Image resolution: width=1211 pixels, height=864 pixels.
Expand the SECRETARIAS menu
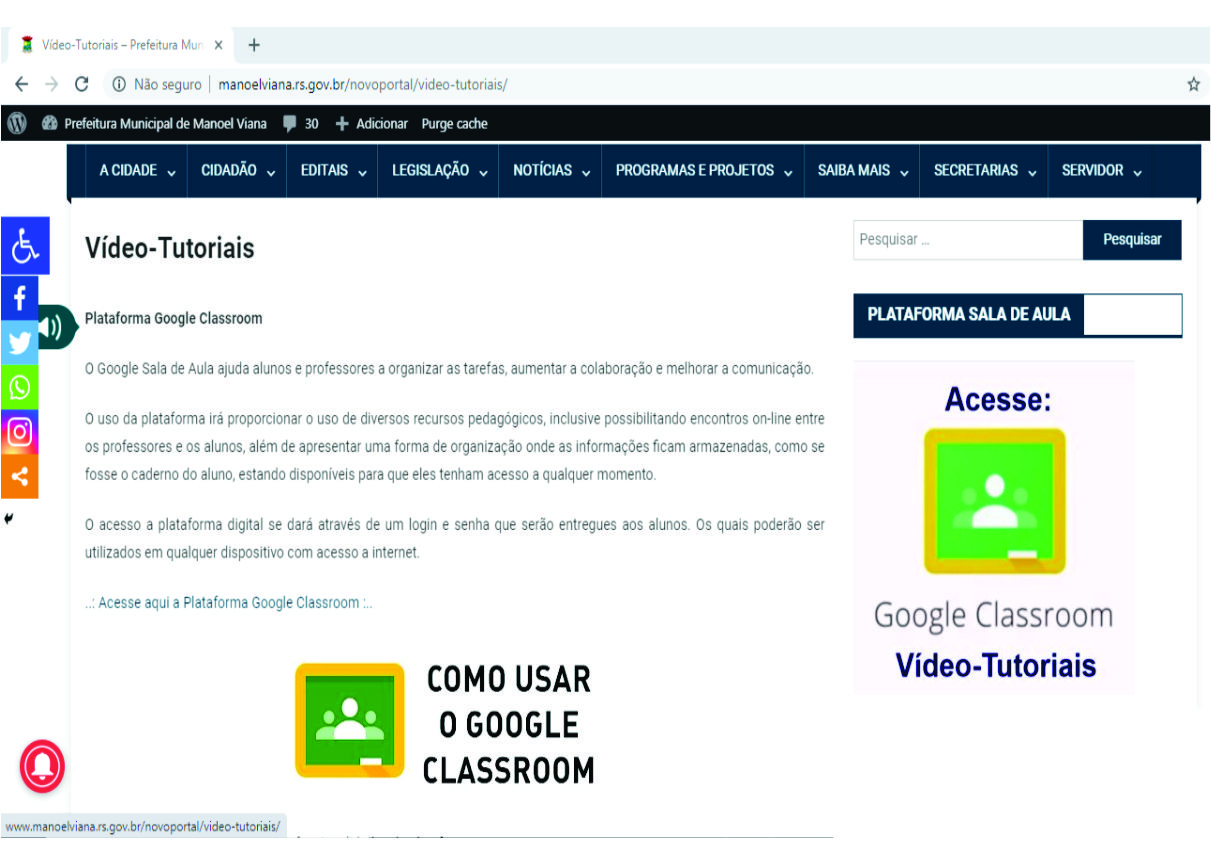[984, 171]
